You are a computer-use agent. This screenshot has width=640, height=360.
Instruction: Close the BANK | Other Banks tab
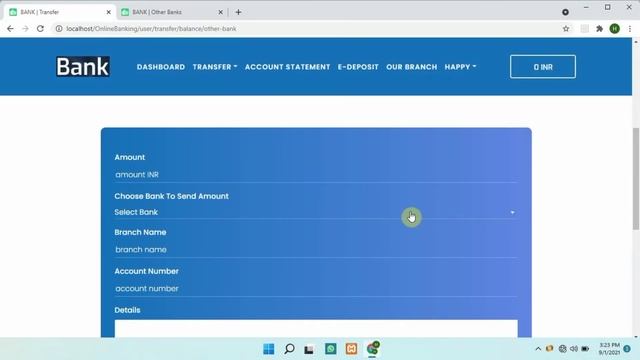tap(220, 12)
